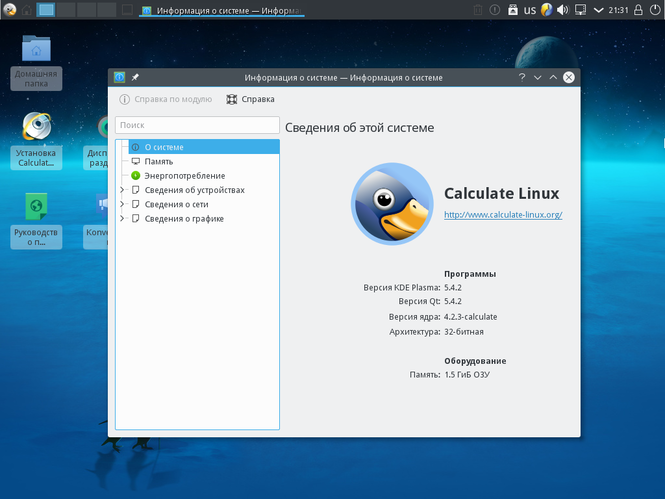
Task: Open the Справка toolbar menu
Action: pos(250,99)
